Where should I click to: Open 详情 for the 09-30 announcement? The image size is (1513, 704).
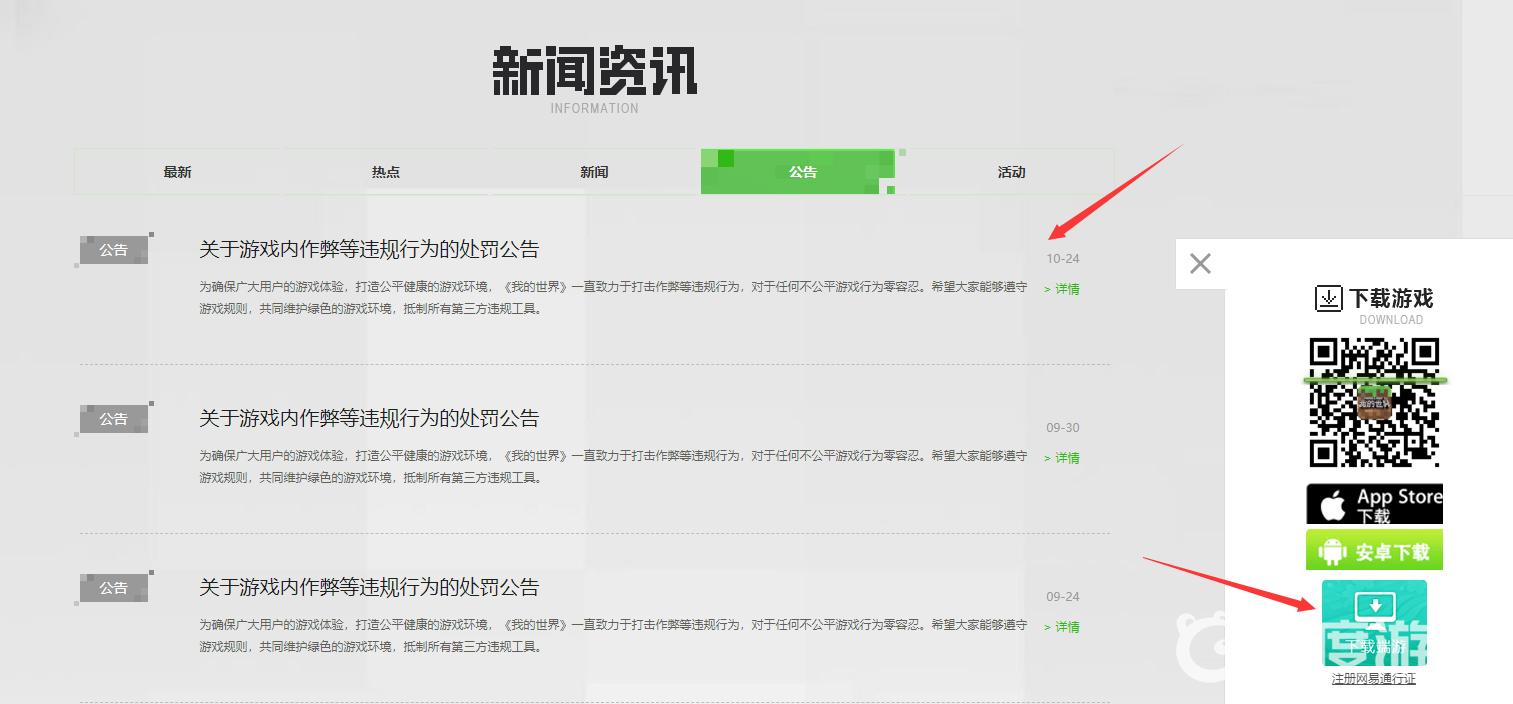point(1062,458)
